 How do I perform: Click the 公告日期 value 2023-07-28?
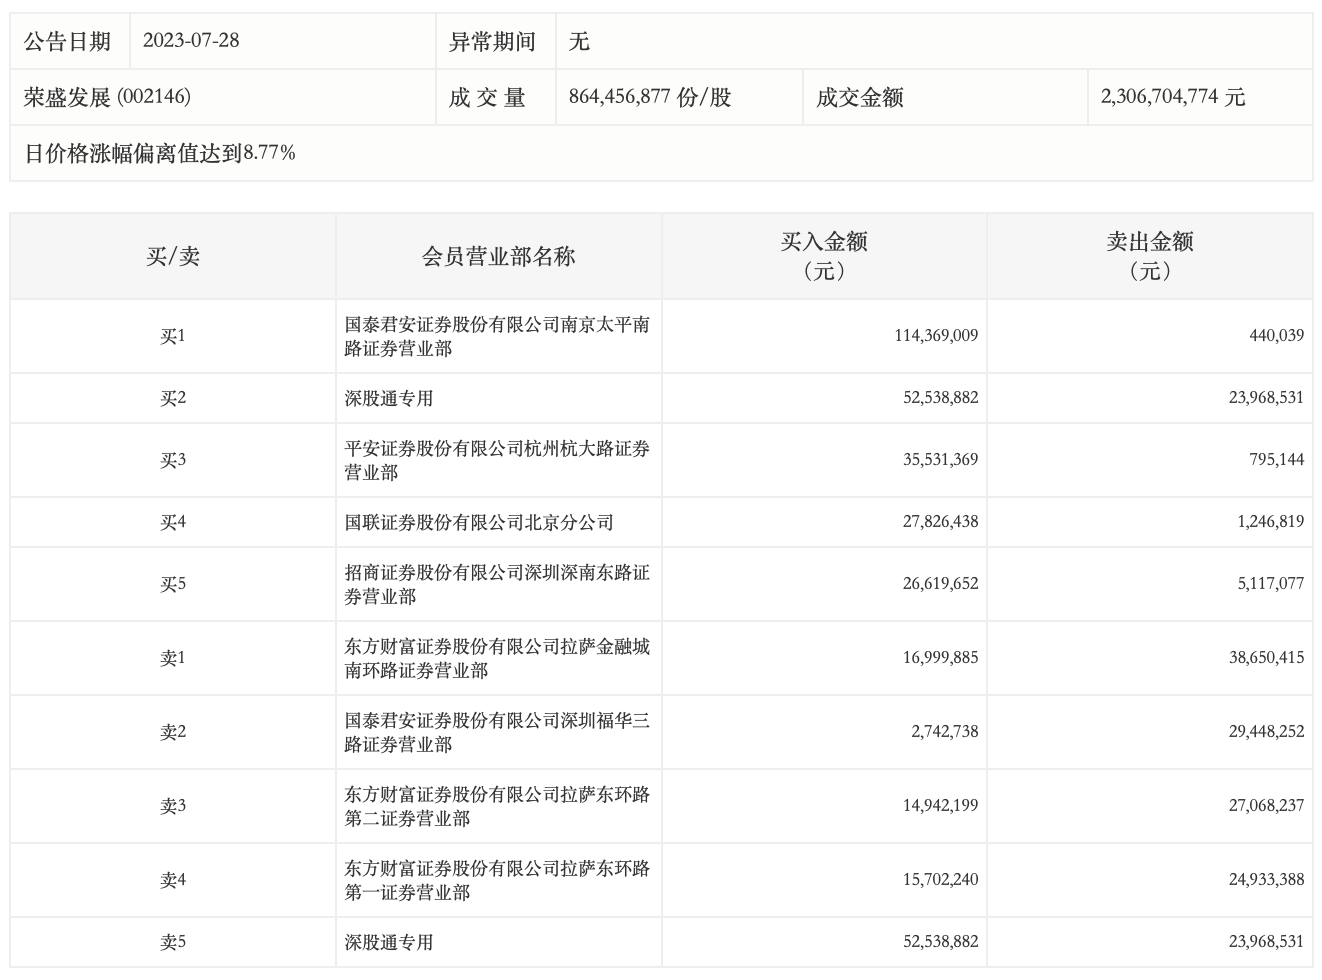(x=191, y=41)
